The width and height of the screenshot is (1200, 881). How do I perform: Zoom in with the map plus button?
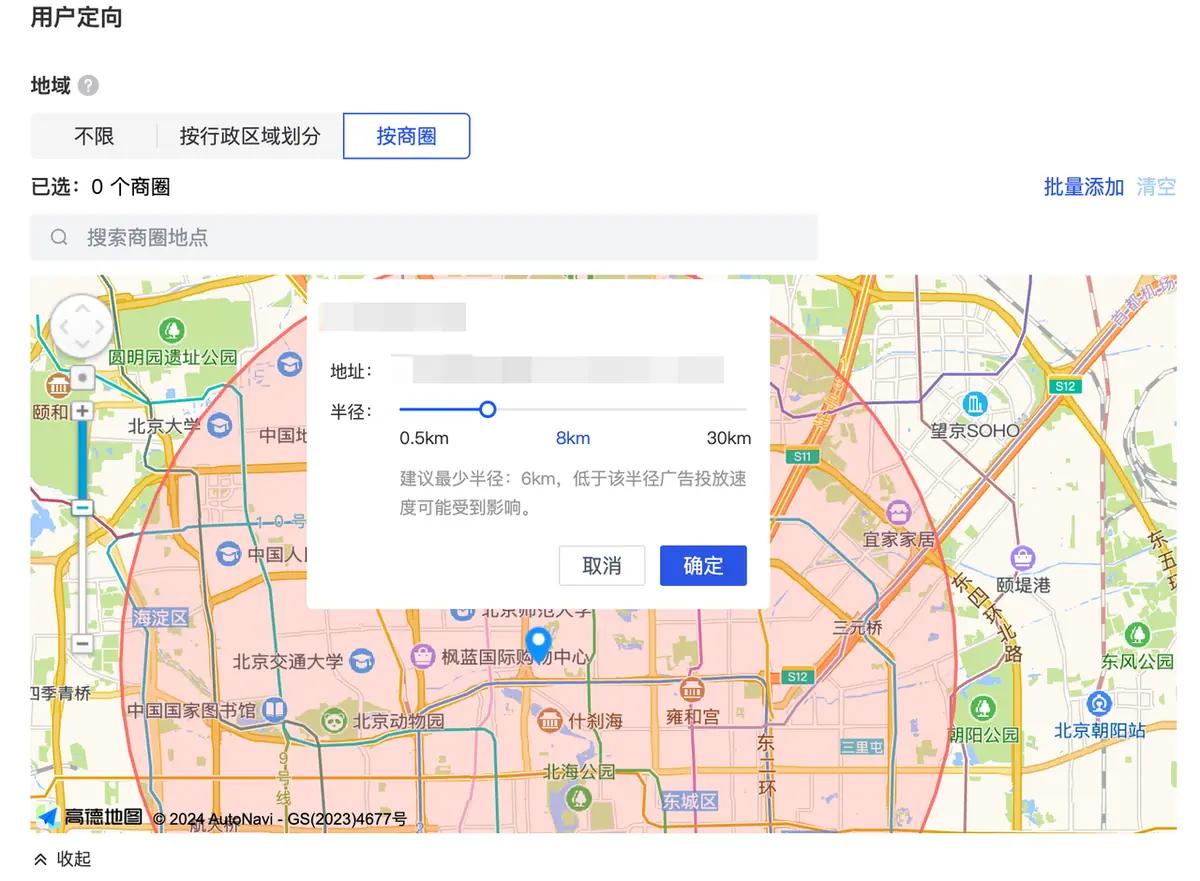[82, 411]
